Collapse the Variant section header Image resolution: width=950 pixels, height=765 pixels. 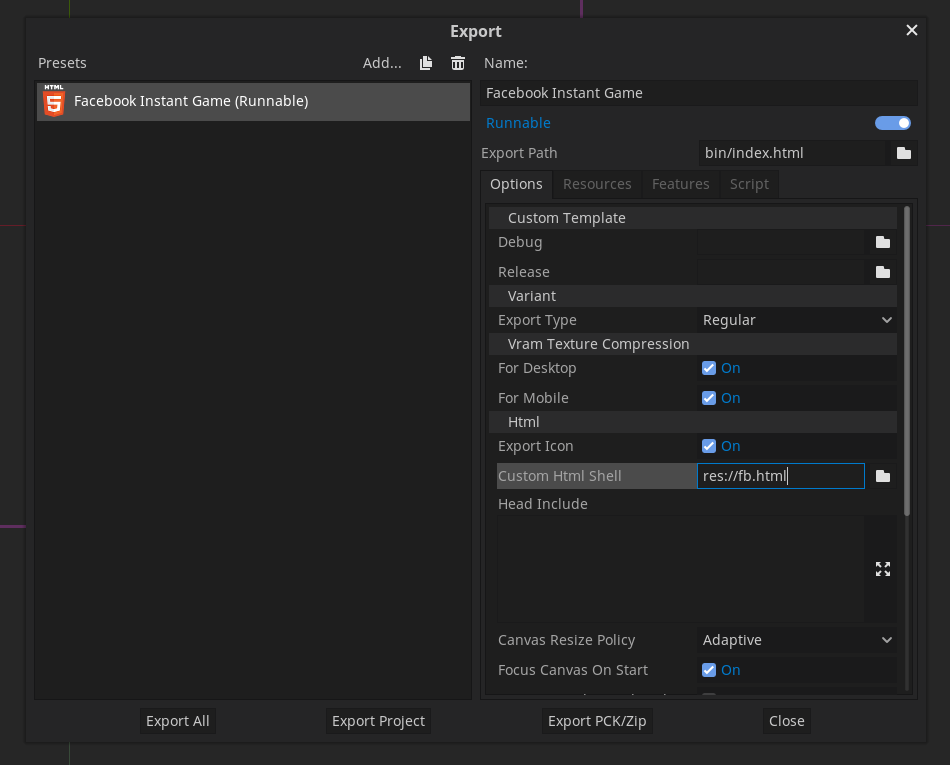click(693, 296)
